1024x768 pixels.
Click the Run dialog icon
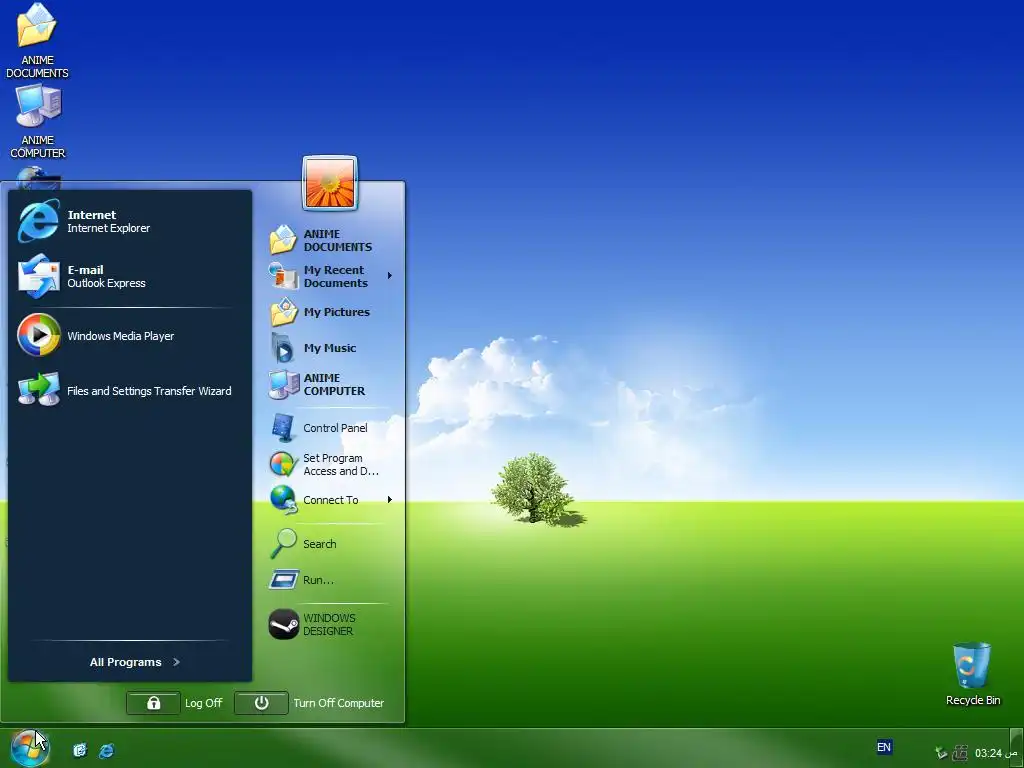click(283, 579)
